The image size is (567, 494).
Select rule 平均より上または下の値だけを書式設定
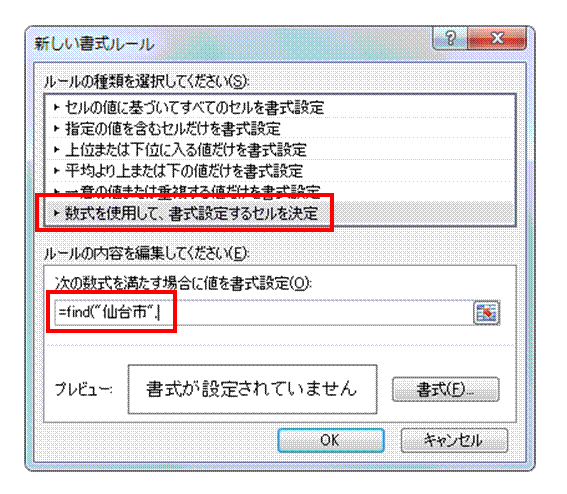(x=280, y=170)
